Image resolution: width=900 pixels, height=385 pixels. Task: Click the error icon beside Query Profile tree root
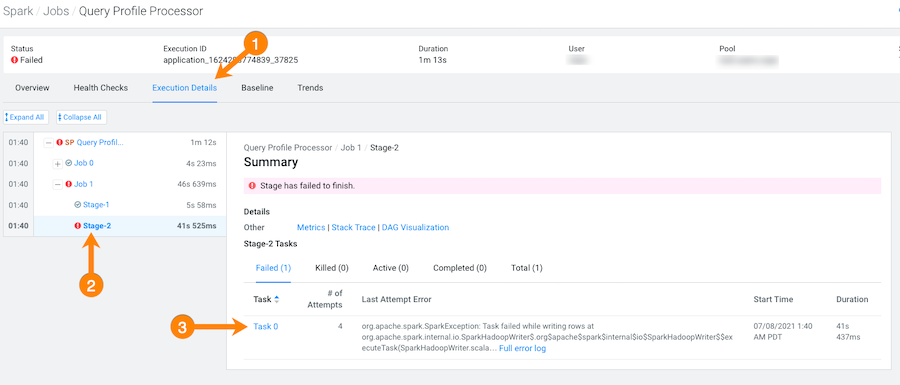coord(60,142)
